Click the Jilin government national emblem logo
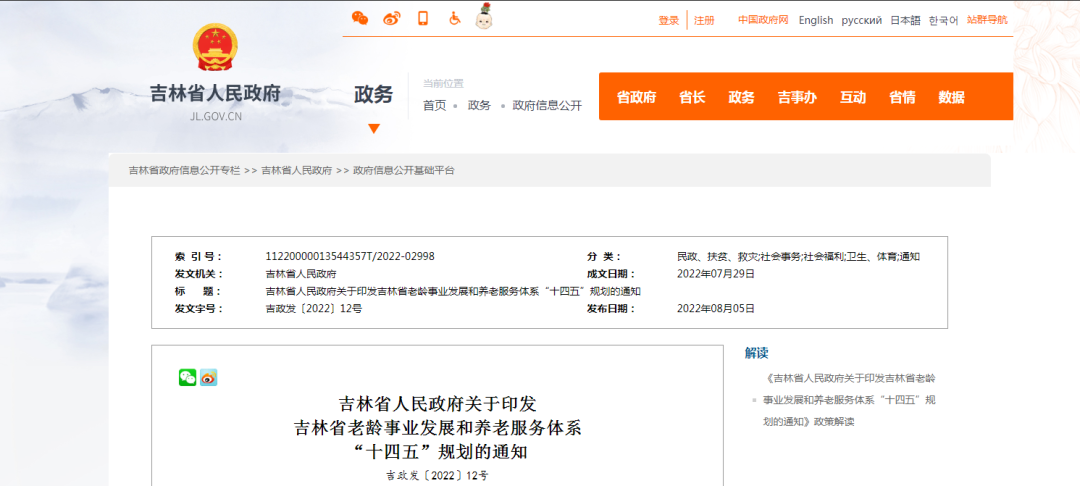 tap(215, 47)
